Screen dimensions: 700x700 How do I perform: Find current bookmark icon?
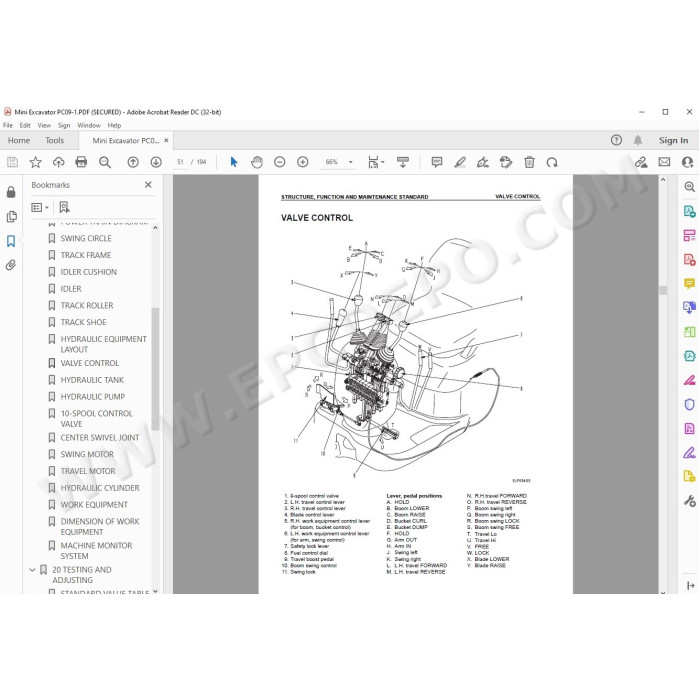(x=64, y=207)
